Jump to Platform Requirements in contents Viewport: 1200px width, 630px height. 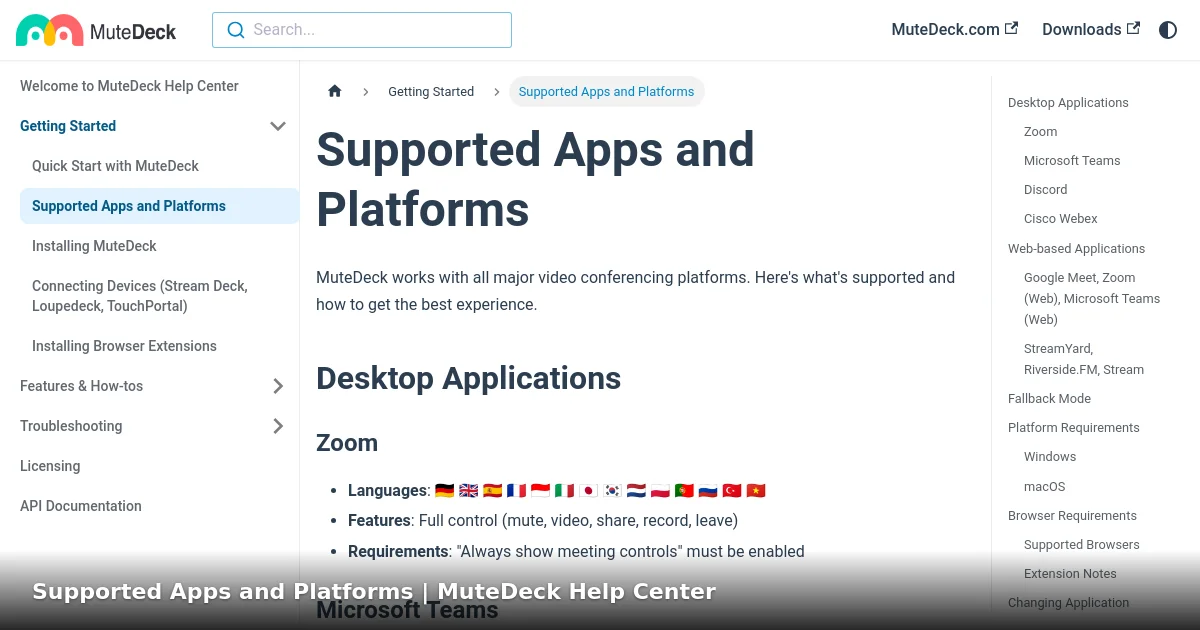(x=1073, y=428)
